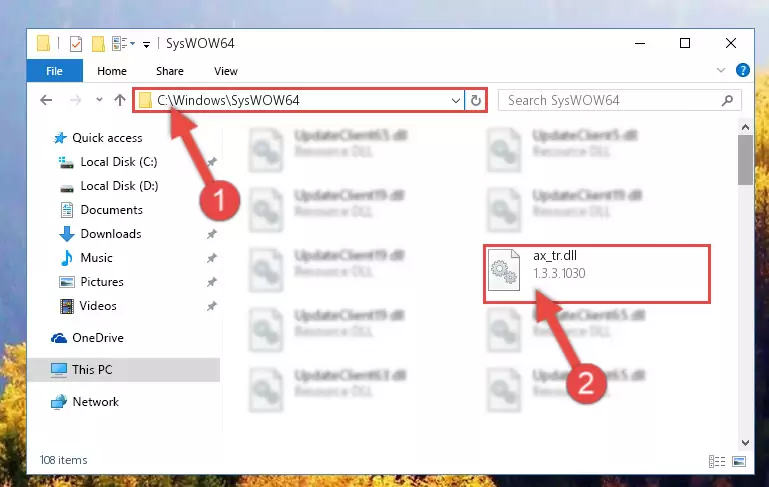Open the address bar history dropdown
Screen dimensions: 769x487
click(x=456, y=101)
